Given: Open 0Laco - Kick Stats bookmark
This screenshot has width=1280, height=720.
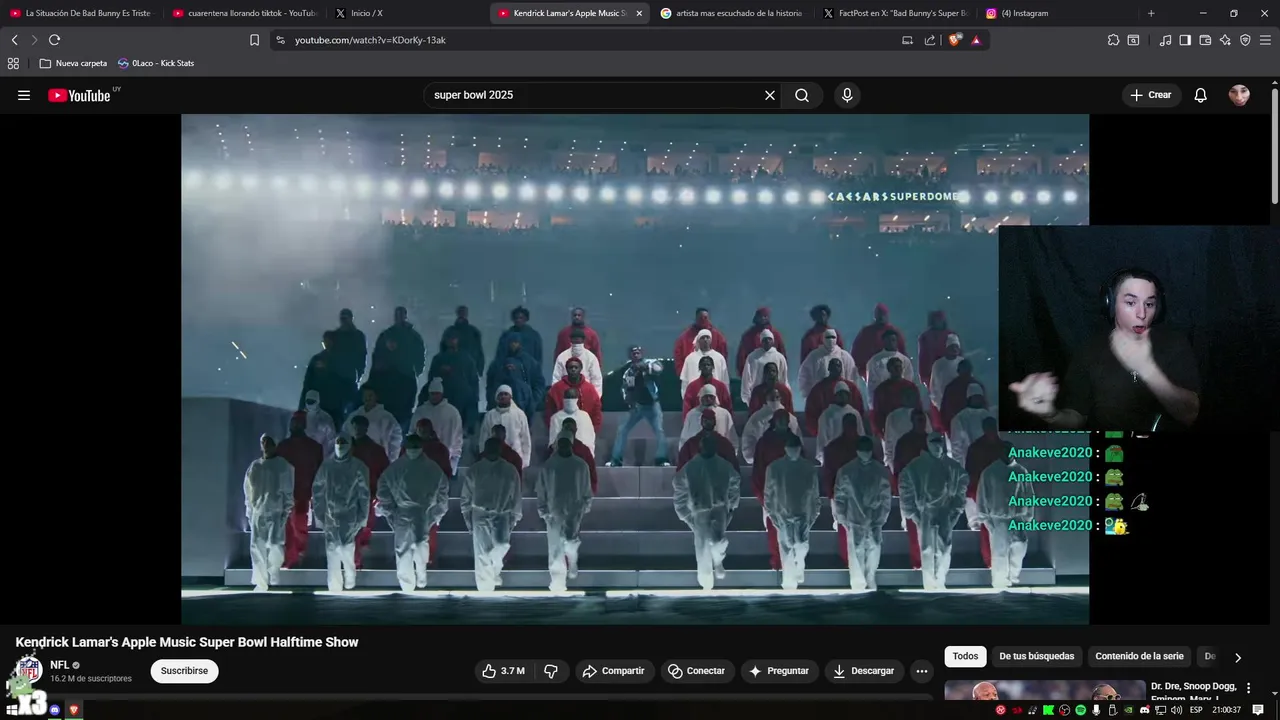Looking at the screenshot, I should pyautogui.click(x=156, y=63).
